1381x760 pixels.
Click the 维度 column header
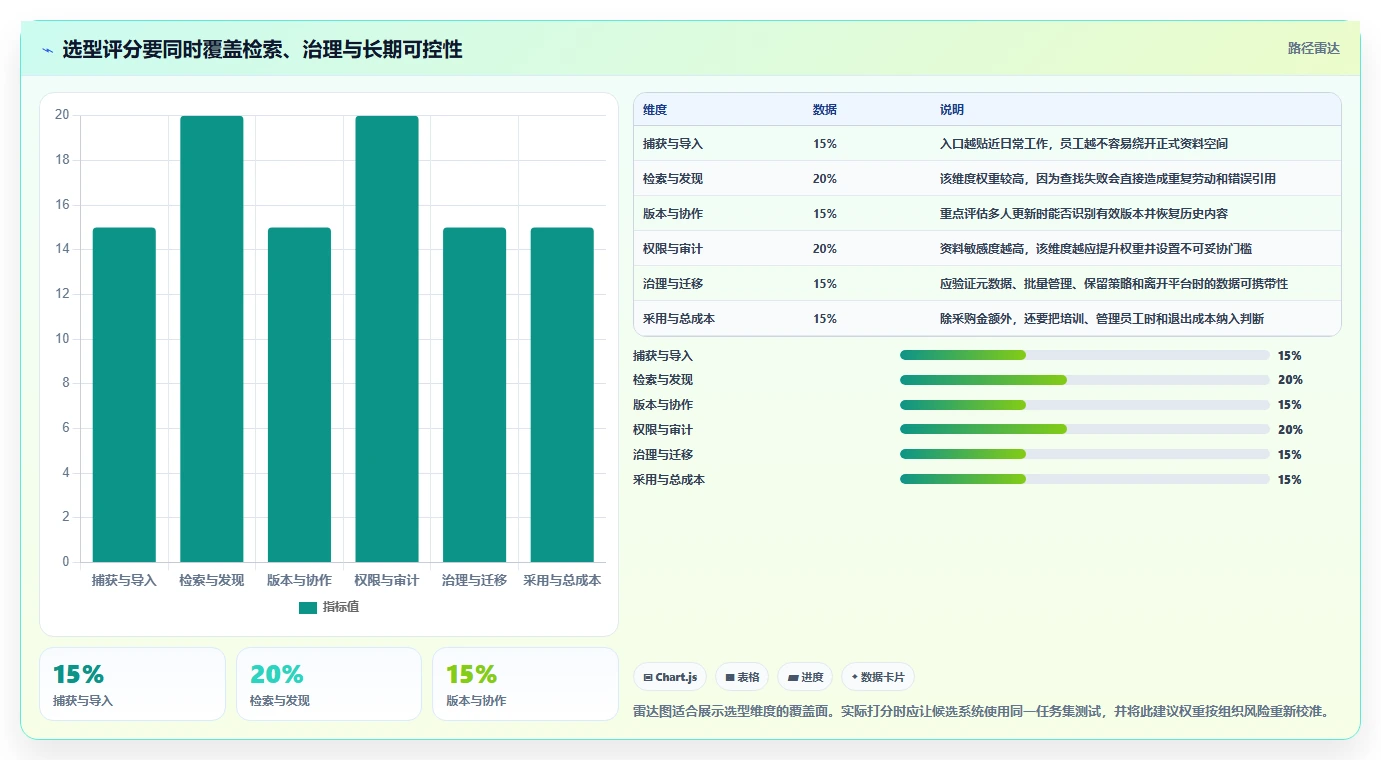[x=655, y=109]
